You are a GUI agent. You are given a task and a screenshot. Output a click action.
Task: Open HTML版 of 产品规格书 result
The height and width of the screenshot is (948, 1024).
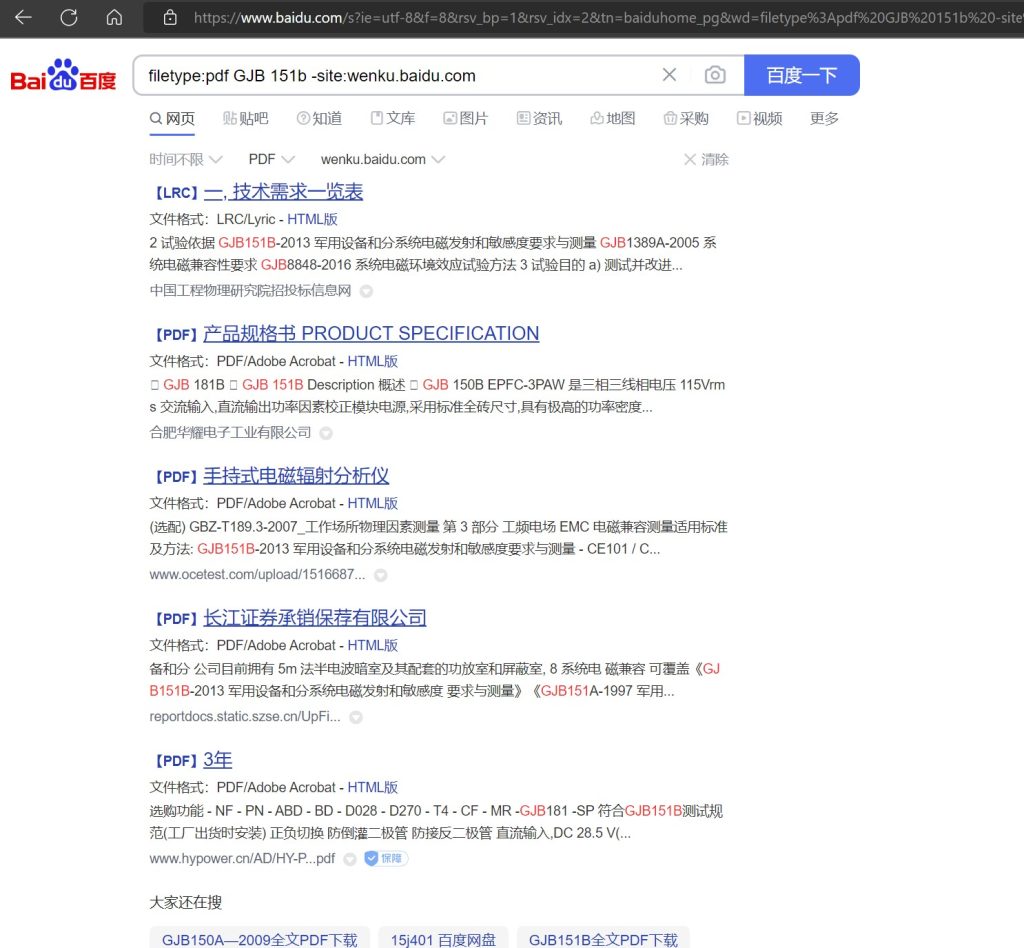[372, 361]
